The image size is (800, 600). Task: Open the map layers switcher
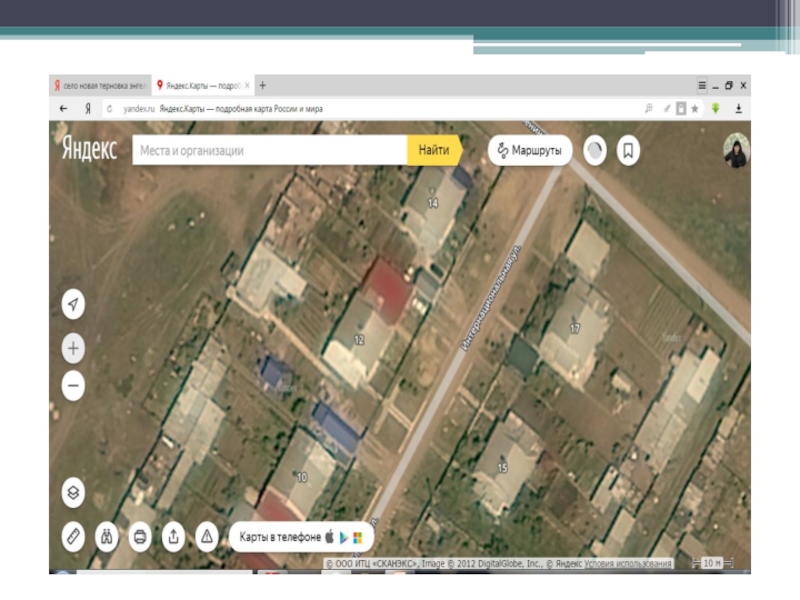[73, 492]
